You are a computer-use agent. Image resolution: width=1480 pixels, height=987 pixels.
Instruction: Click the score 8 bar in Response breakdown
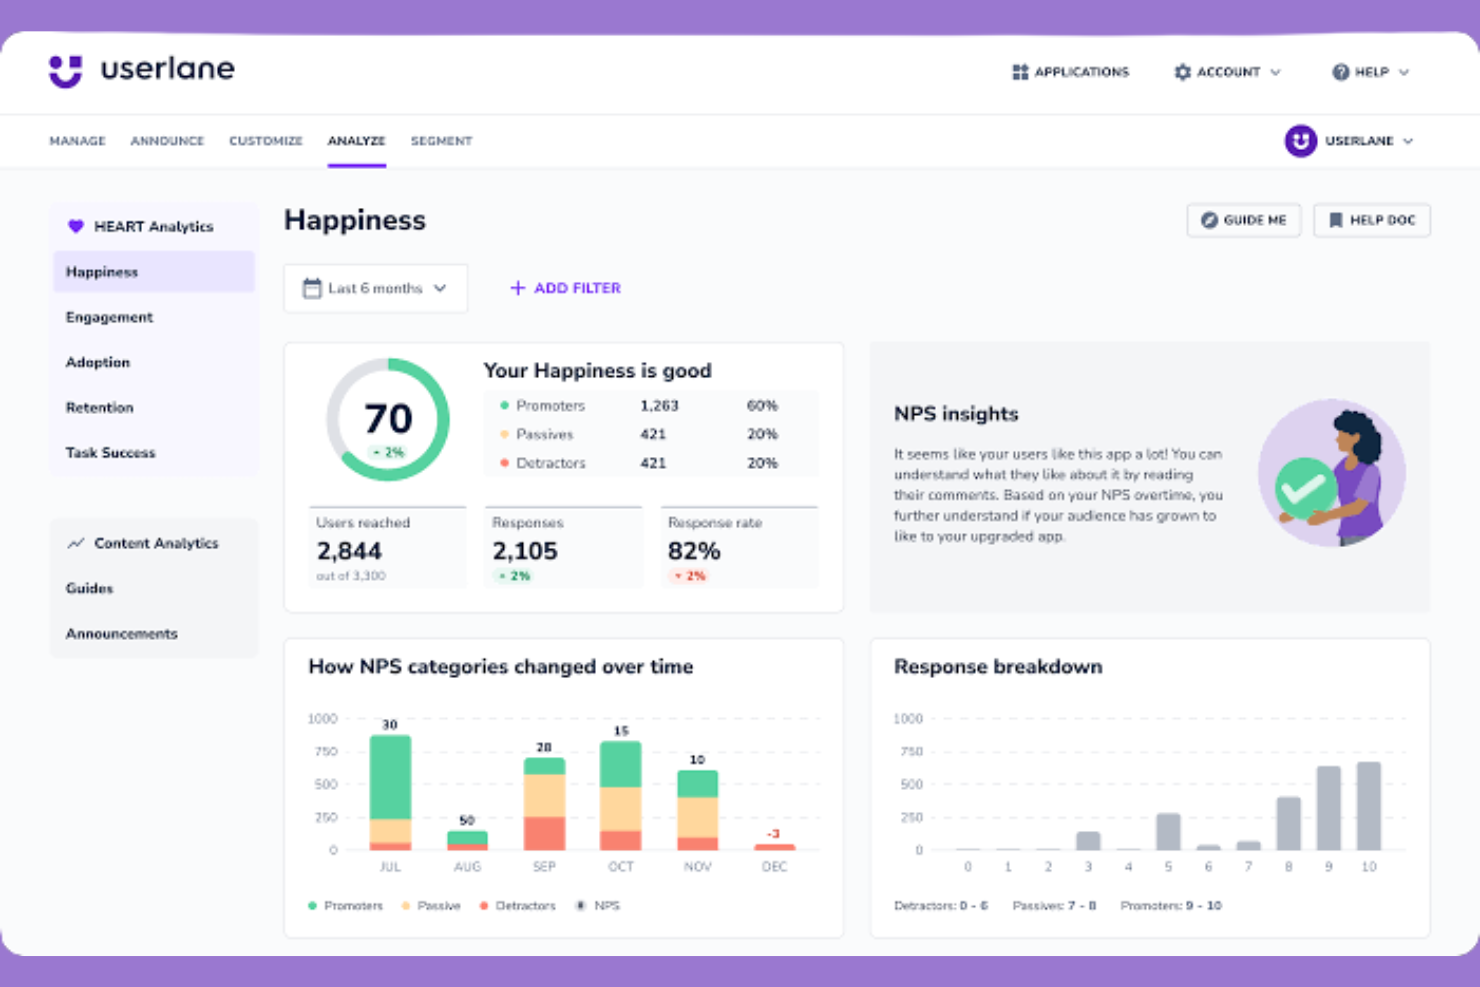click(1288, 823)
